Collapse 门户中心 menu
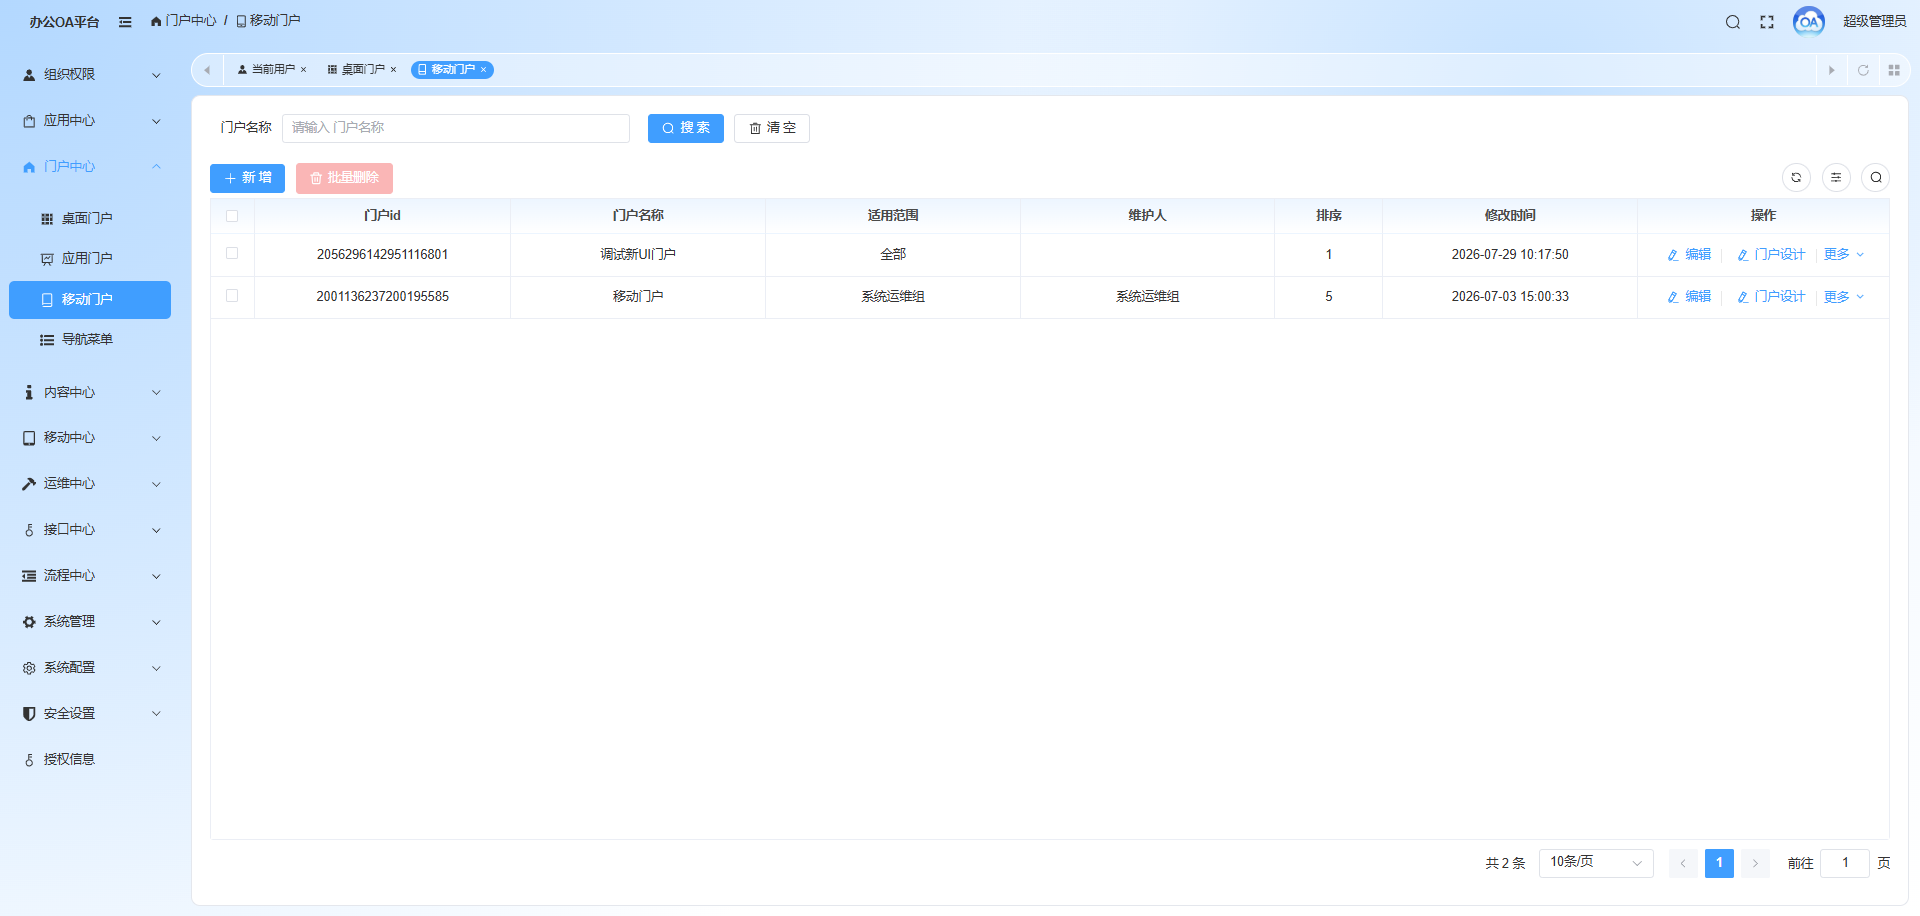1920x916 pixels. [90, 166]
